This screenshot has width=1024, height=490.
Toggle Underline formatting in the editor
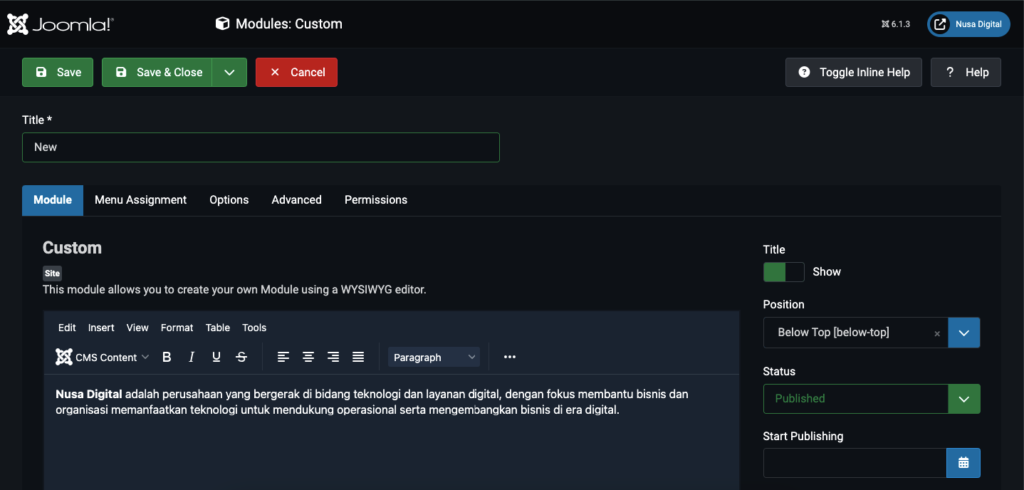[x=216, y=357]
